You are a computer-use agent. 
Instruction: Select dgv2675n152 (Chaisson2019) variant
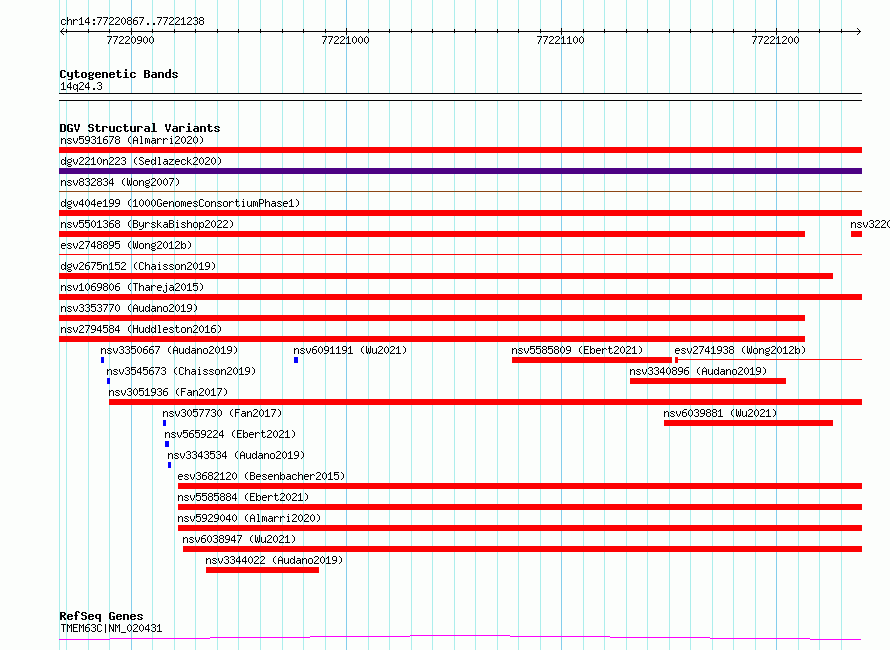click(138, 266)
